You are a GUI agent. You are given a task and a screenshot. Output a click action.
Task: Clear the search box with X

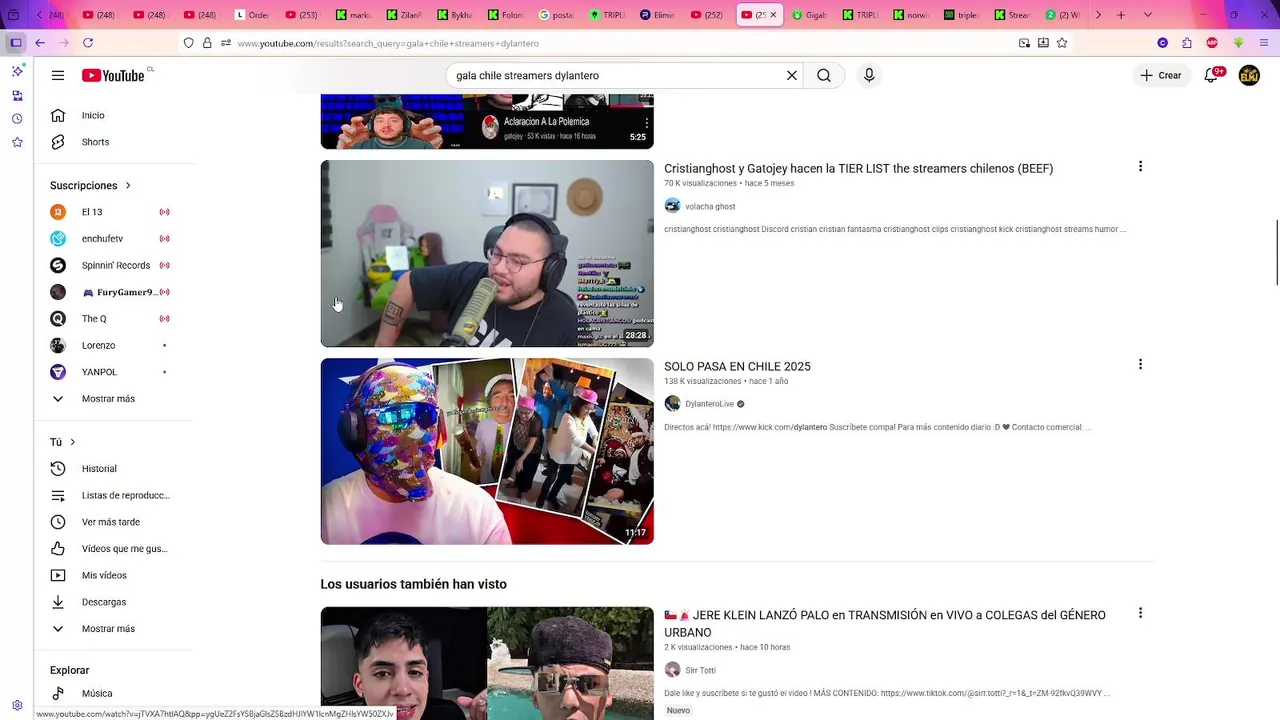tap(792, 75)
